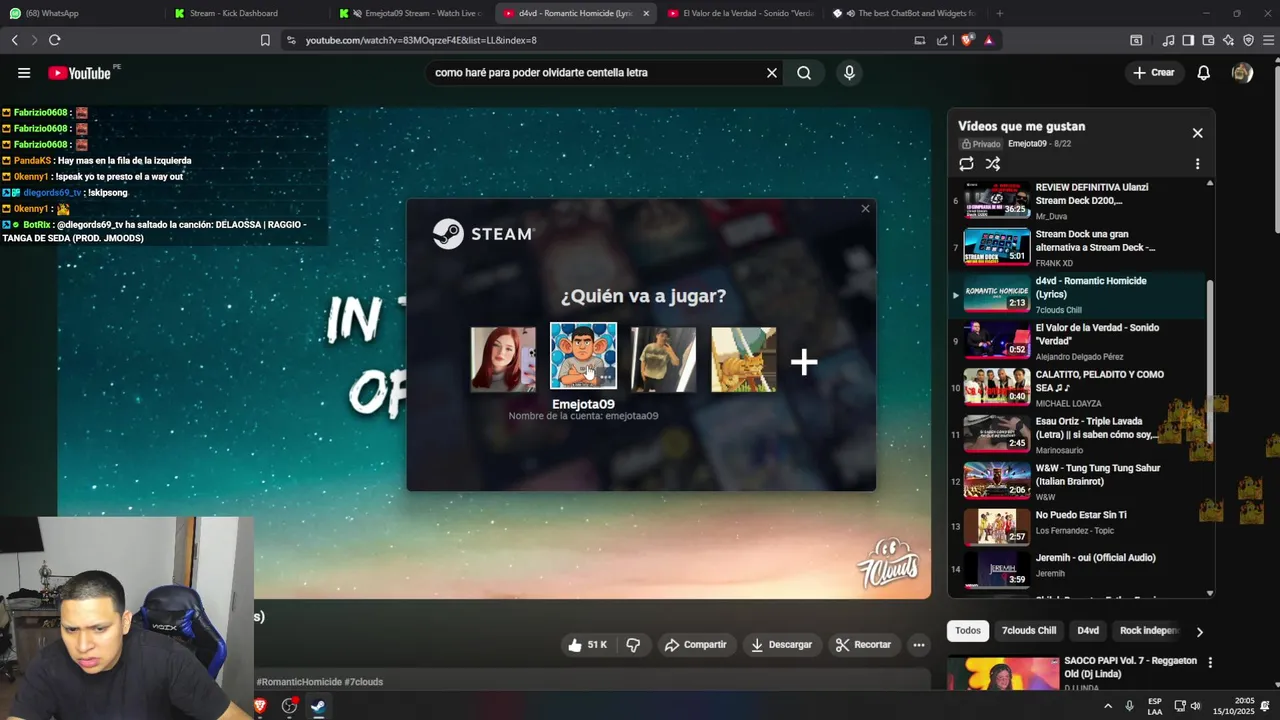Open the Leo AI sparkle icon
Image resolution: width=1280 pixels, height=720 pixels.
click(1228, 40)
